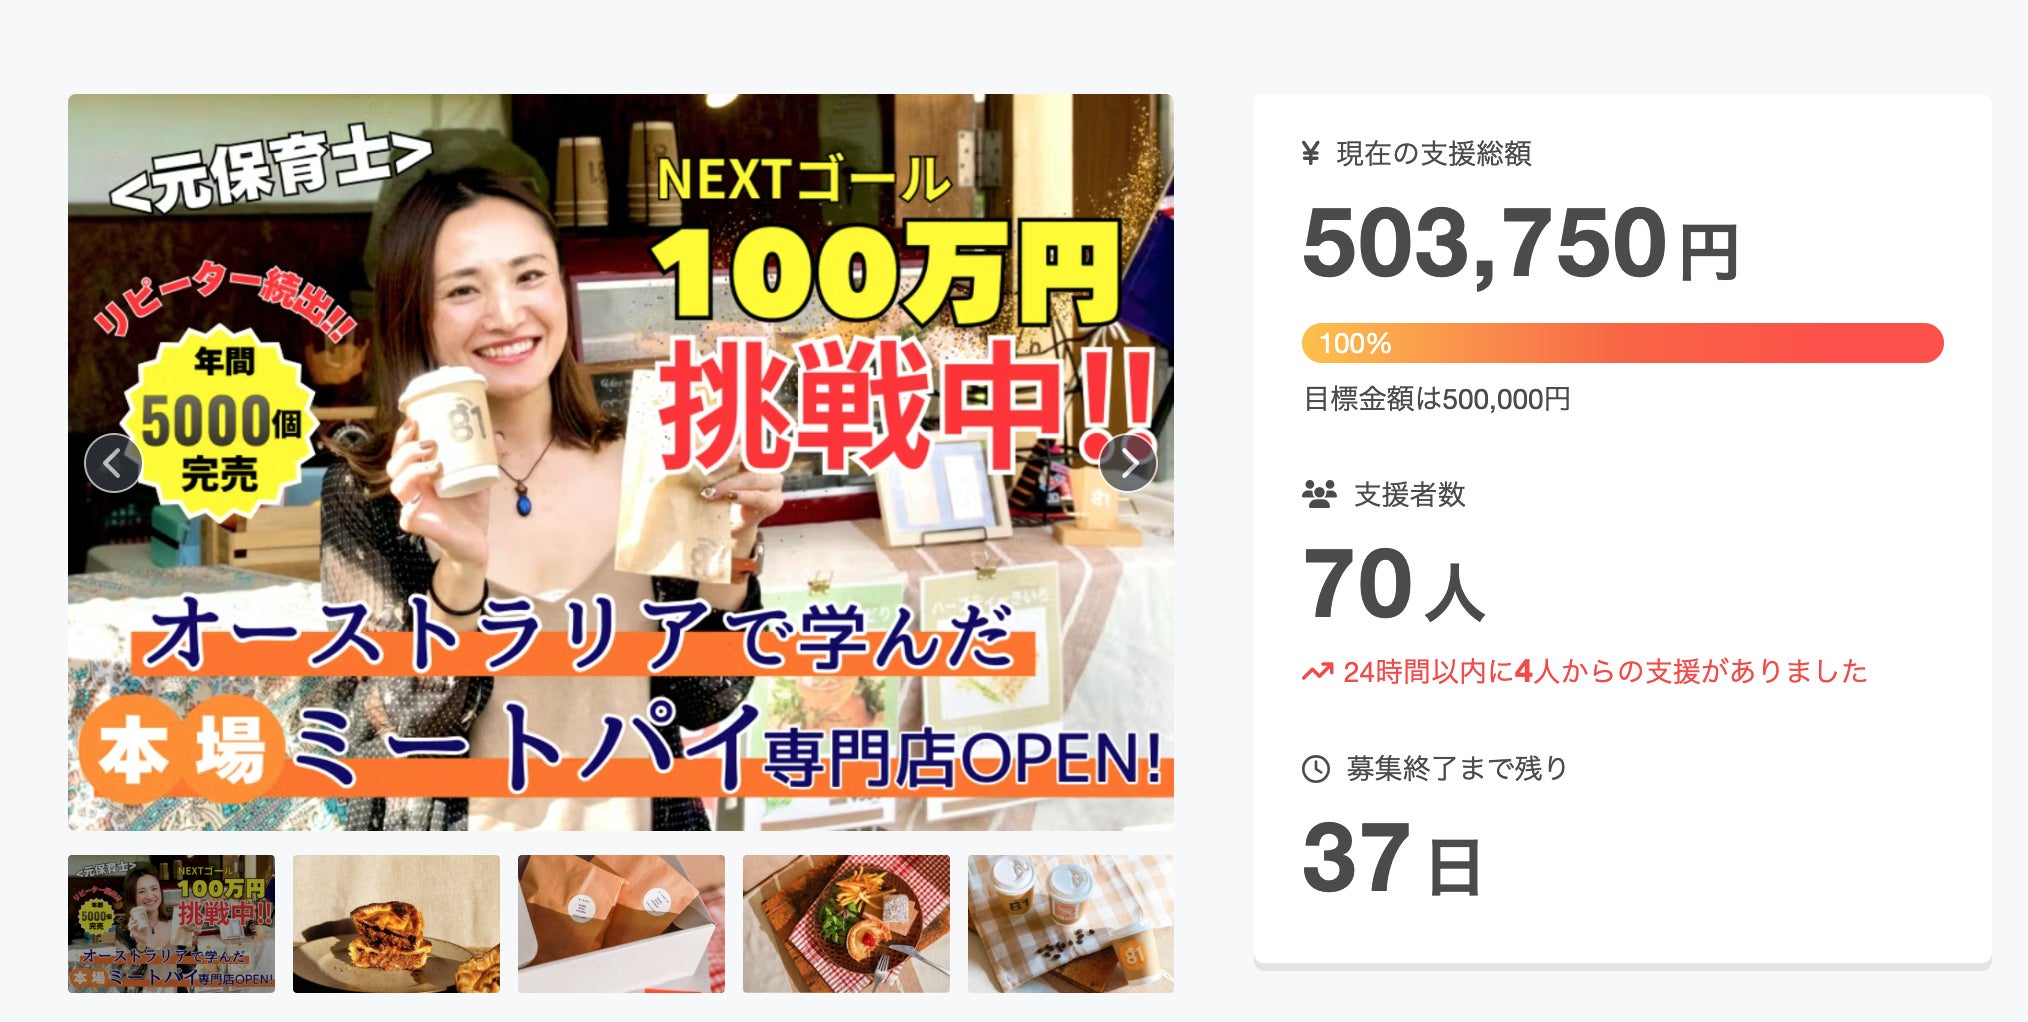Select the coffee cups thumbnail

(1071, 924)
